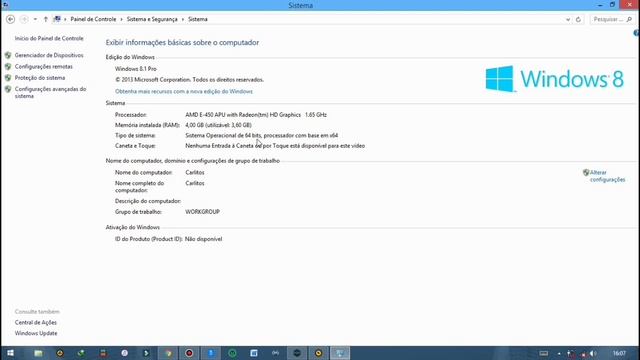Open Gerenciador de Dispositivos
The height and width of the screenshot is (360, 640).
49,55
